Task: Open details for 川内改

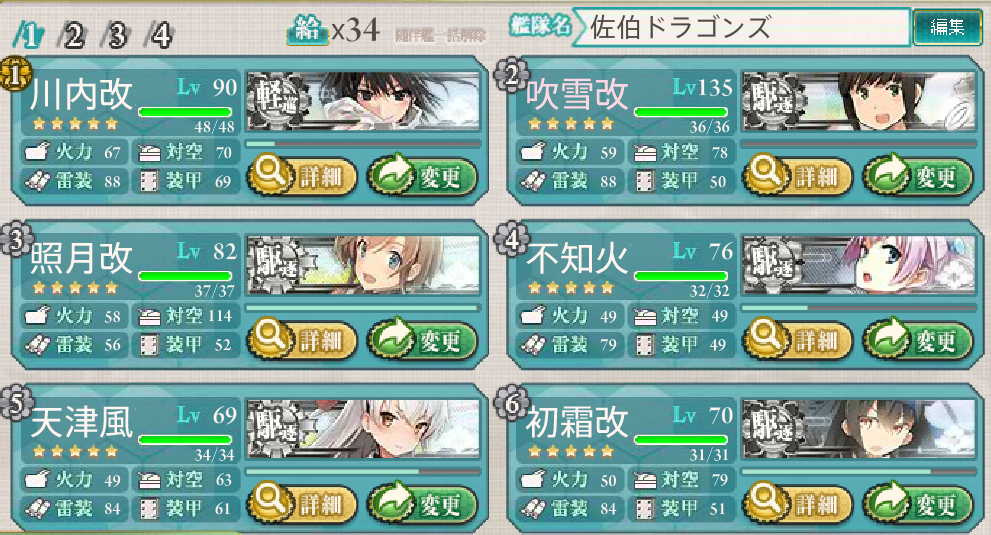Action: (x=301, y=175)
